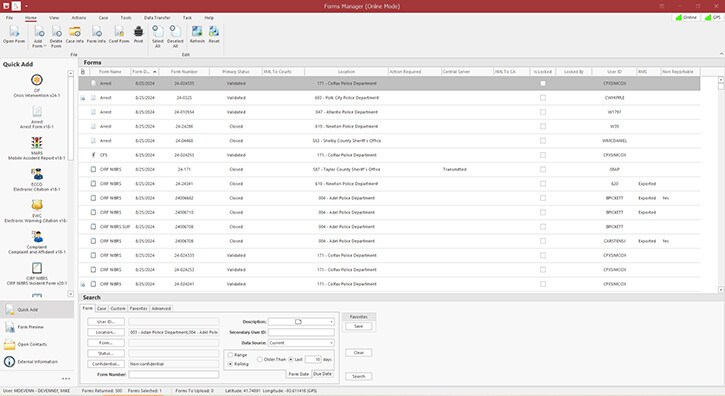Expand navigation pane overflow dots
The width and height of the screenshot is (725, 396).
click(66, 378)
